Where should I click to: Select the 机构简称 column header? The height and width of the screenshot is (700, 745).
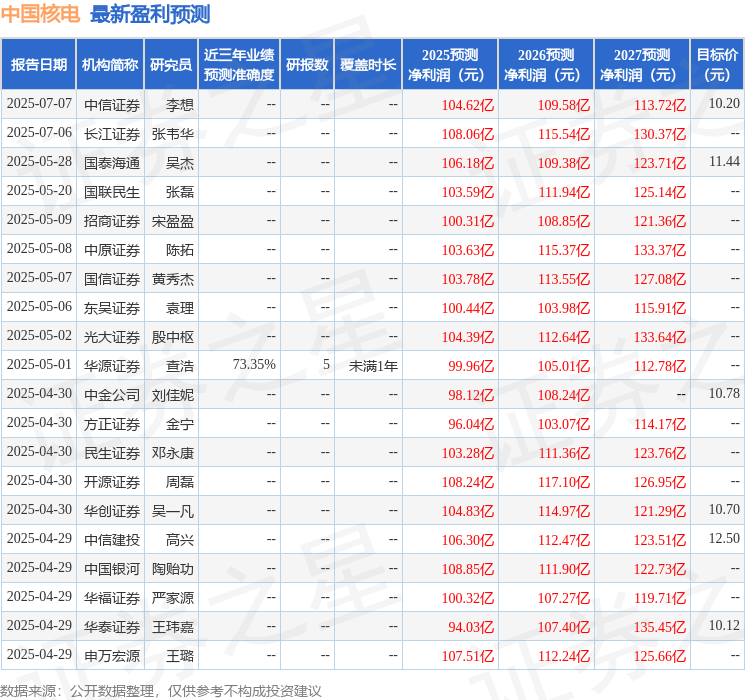[110, 65]
